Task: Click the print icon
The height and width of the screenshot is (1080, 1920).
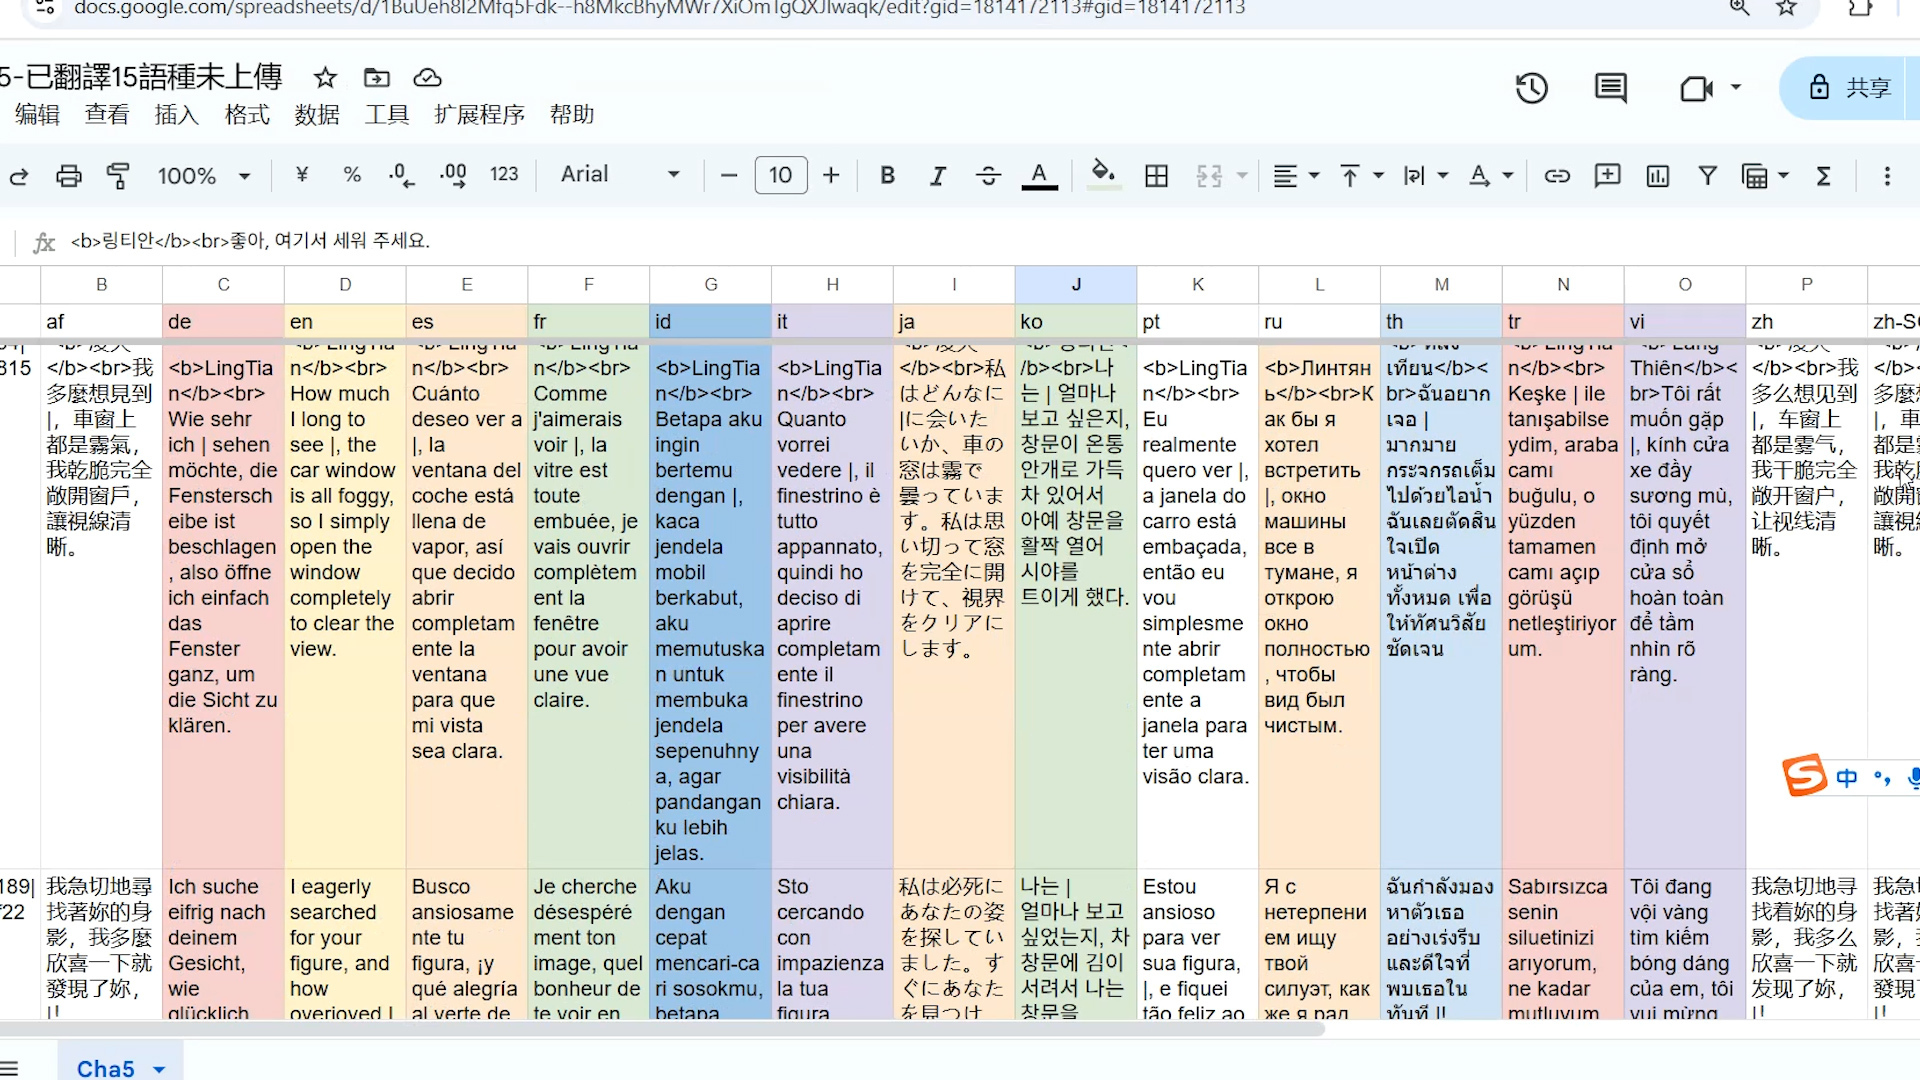Action: pyautogui.click(x=68, y=176)
